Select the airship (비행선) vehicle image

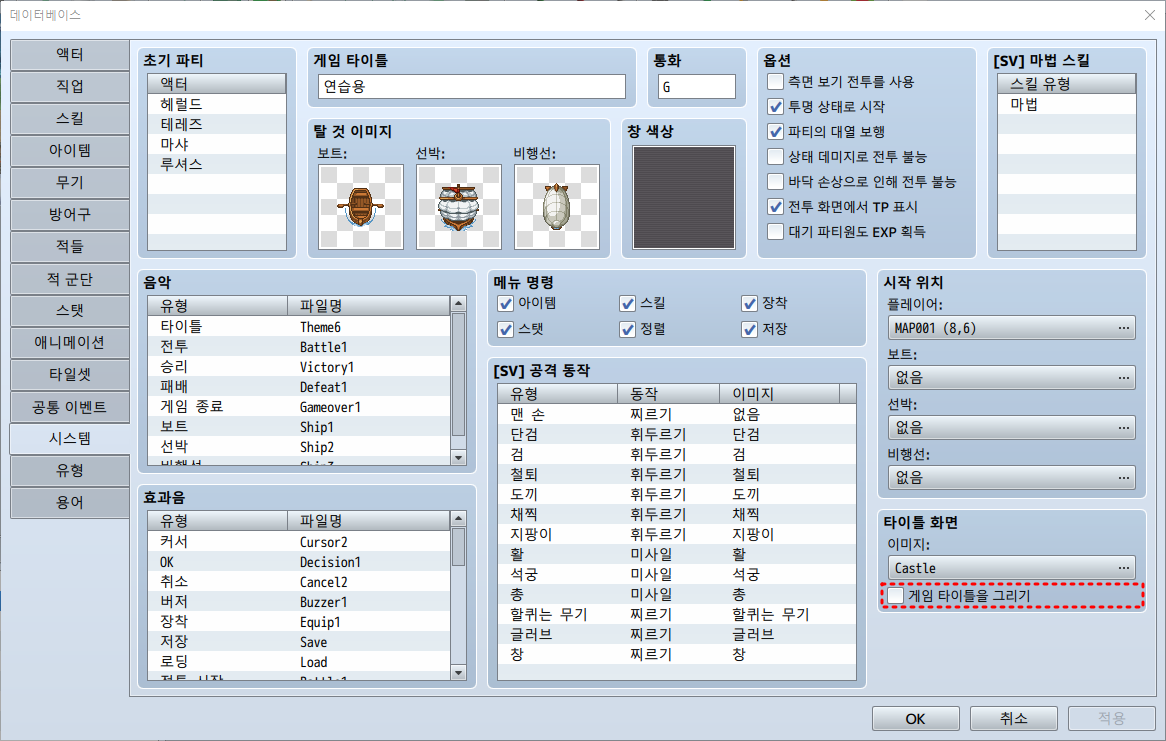[557, 207]
